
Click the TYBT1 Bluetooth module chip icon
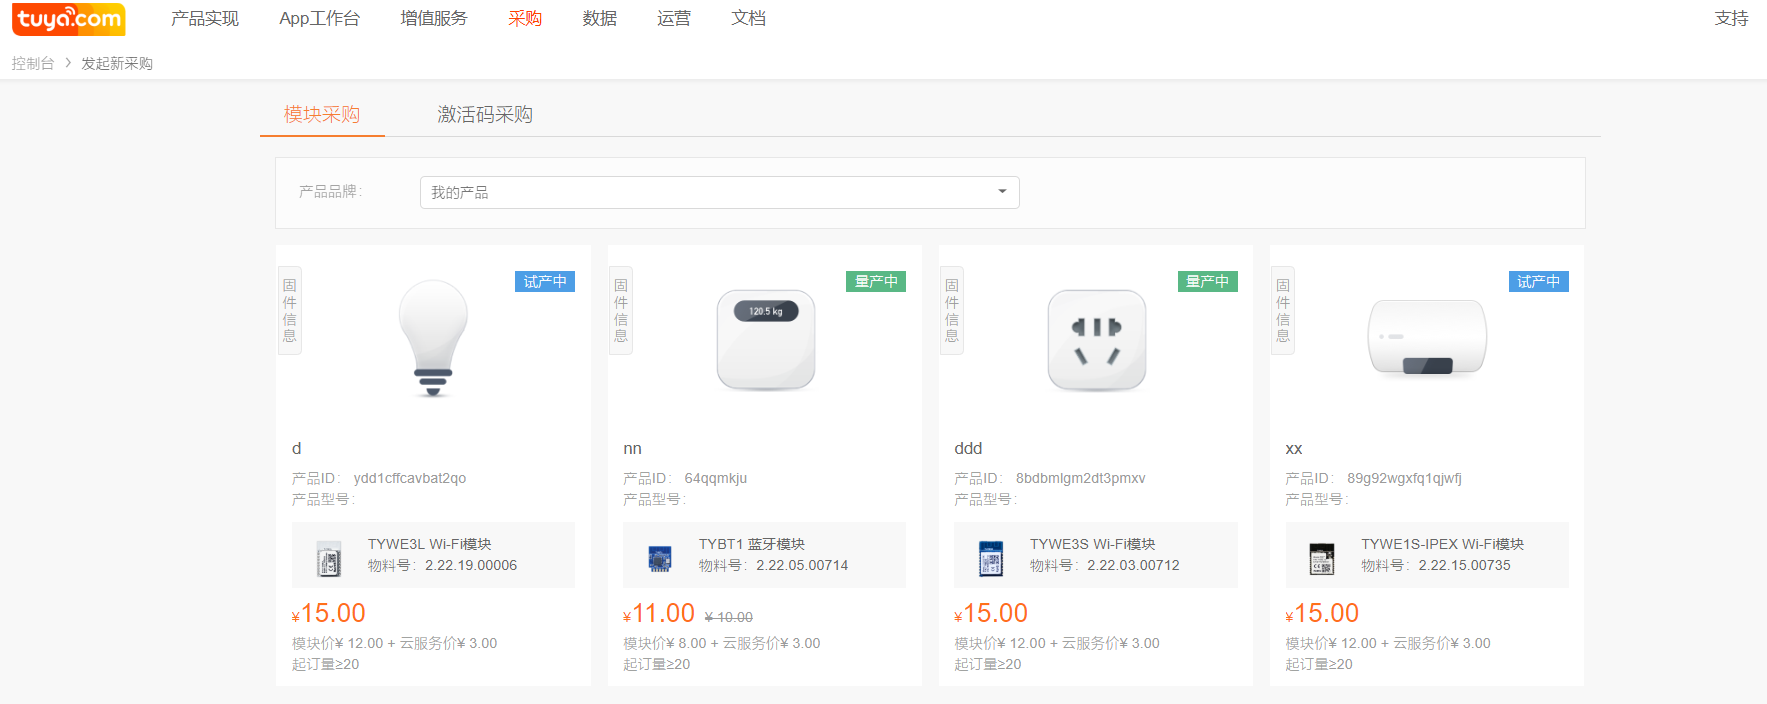[x=660, y=557]
